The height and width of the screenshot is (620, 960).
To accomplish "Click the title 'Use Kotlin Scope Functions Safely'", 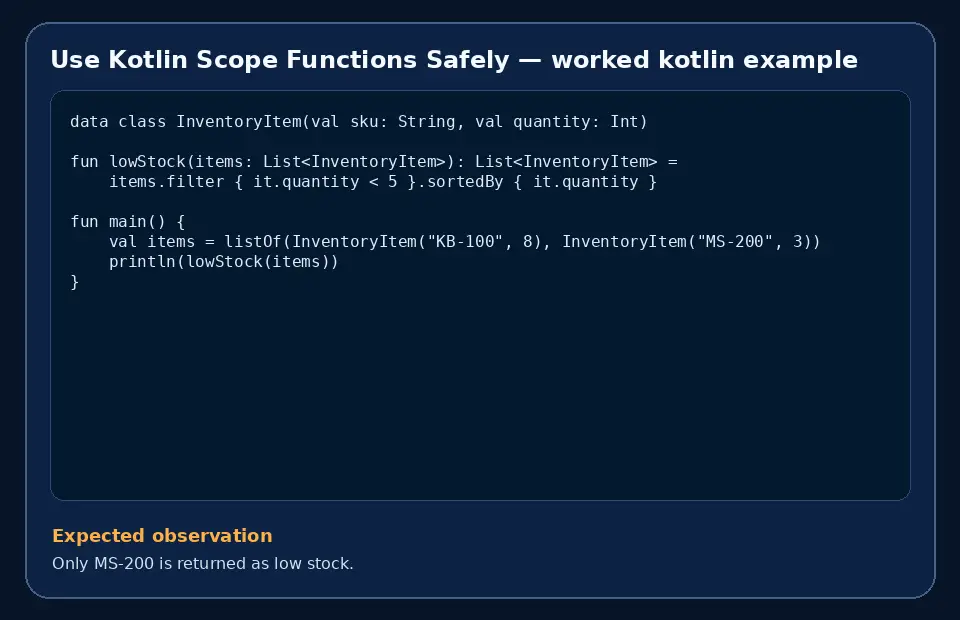I will tap(454, 60).
